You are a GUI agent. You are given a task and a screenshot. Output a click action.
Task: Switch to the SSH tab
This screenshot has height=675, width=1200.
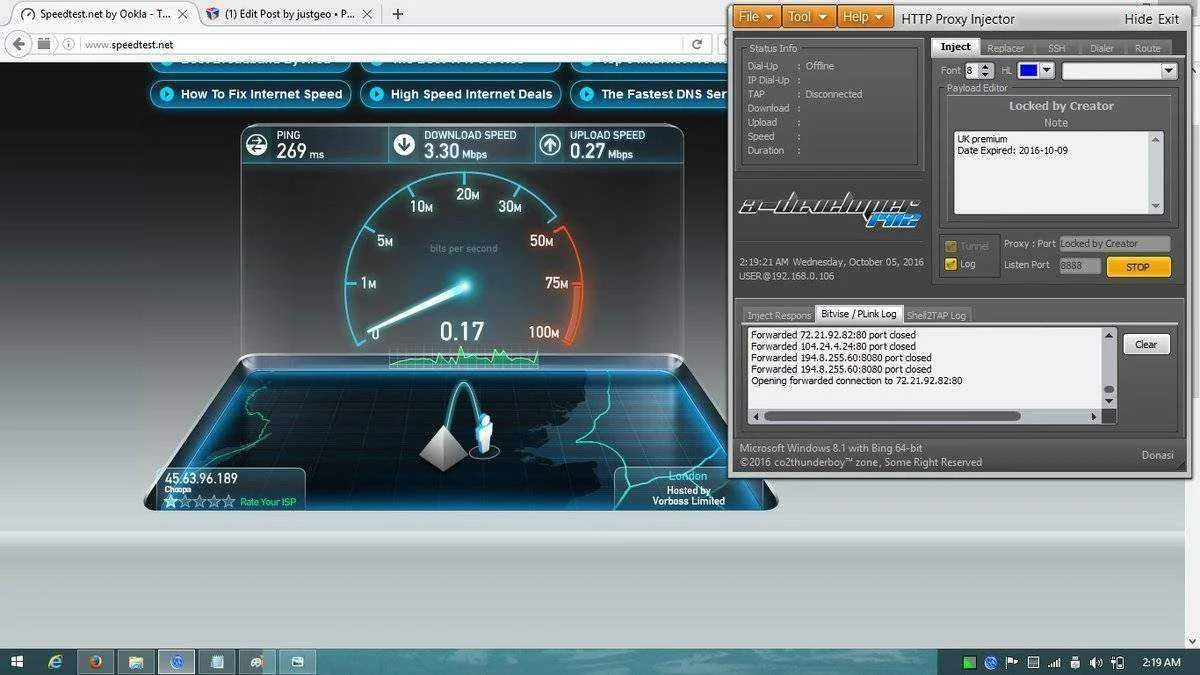pyautogui.click(x=1056, y=48)
